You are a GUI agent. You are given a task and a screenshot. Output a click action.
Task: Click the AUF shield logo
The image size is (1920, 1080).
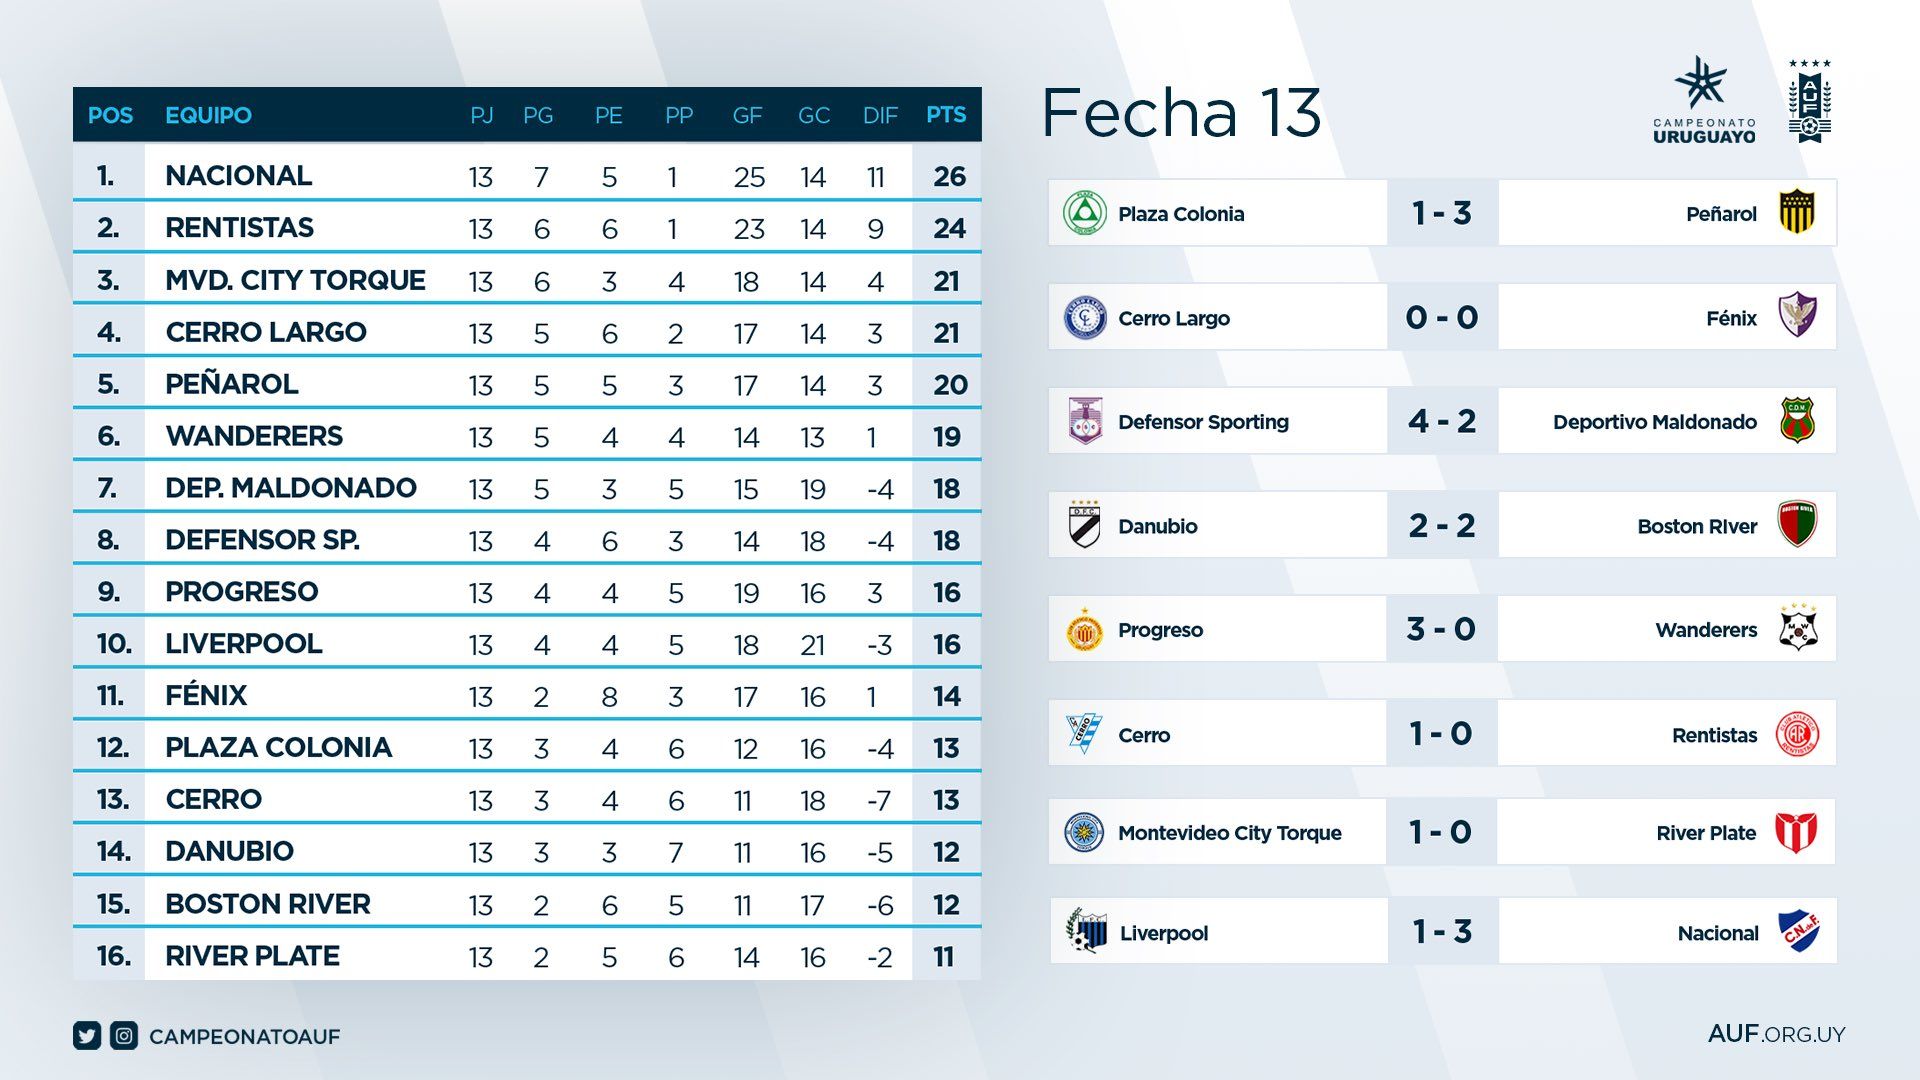point(1810,102)
